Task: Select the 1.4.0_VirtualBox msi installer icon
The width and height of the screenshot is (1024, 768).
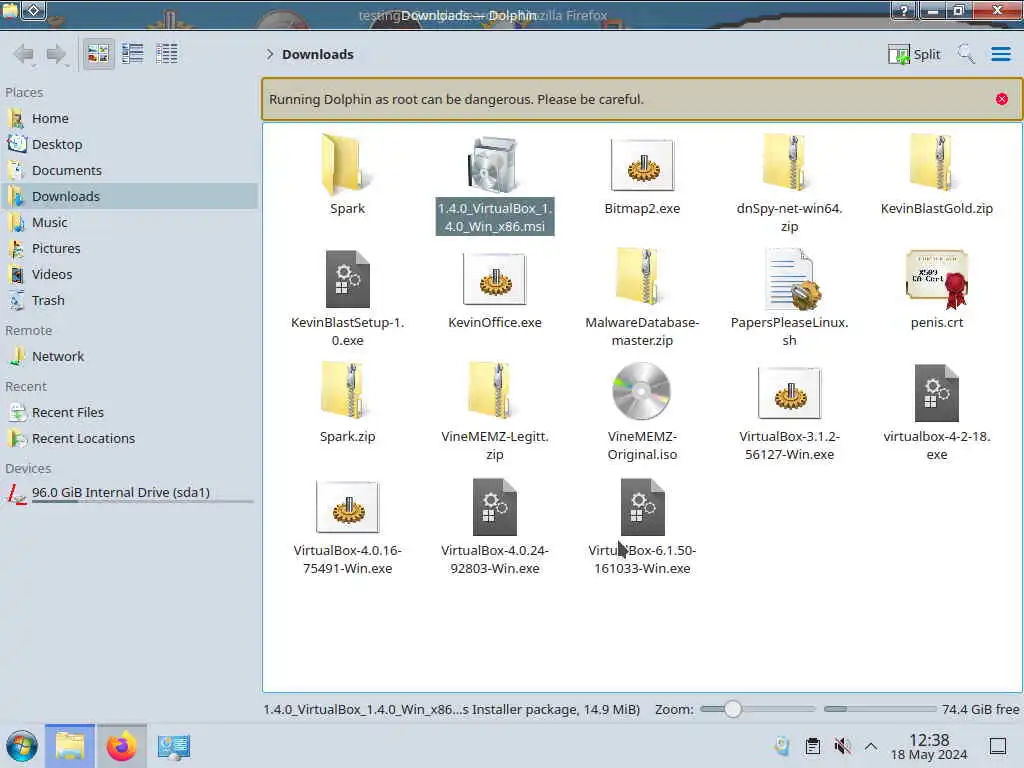Action: (x=494, y=165)
